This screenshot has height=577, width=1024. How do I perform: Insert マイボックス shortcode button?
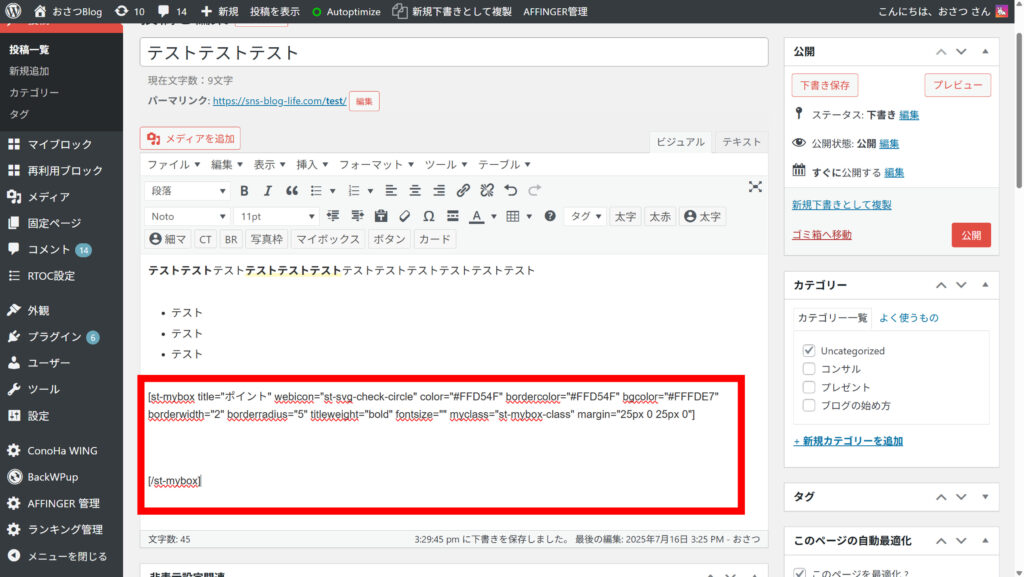pos(328,240)
